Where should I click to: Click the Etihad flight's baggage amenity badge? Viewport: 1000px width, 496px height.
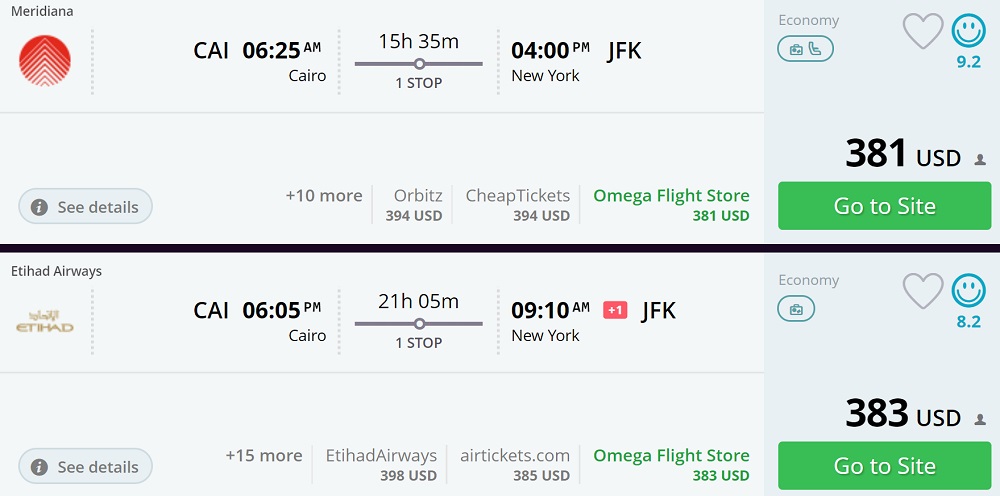pos(796,309)
